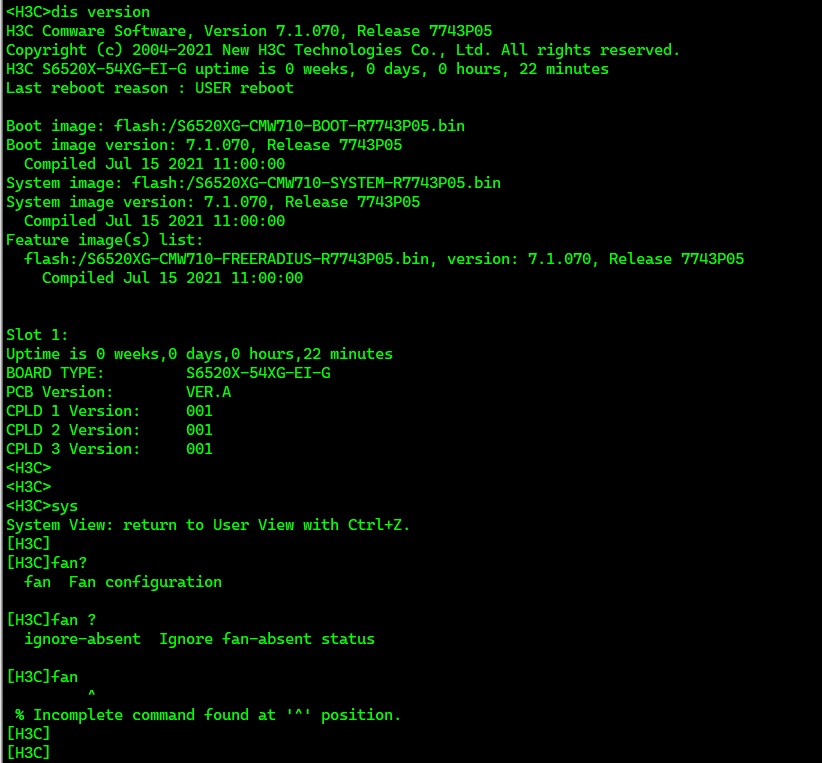Image resolution: width=822 pixels, height=763 pixels.
Task: Click the 'System View: return to User View' message
Action: click(207, 525)
